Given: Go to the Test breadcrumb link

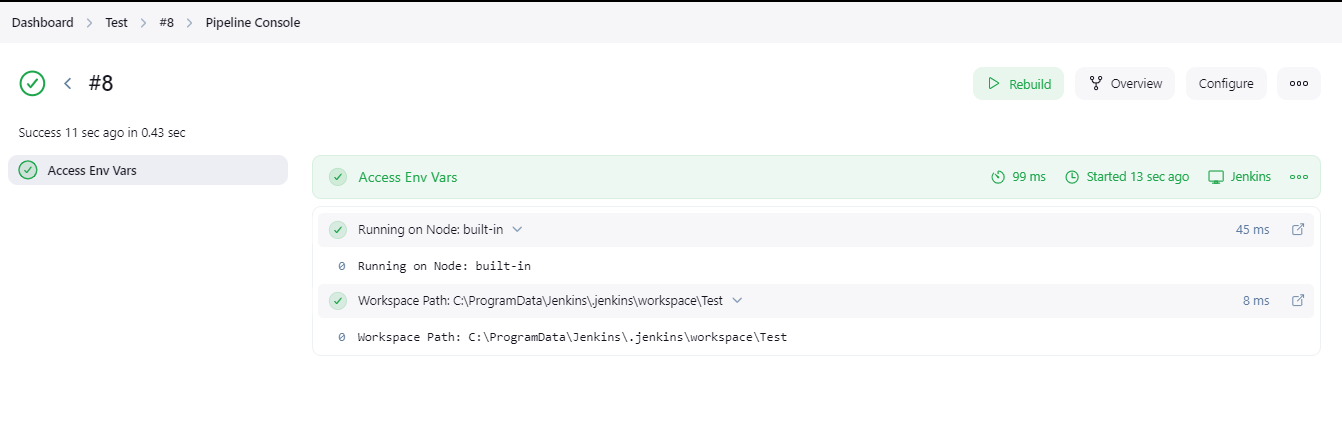Looking at the screenshot, I should pyautogui.click(x=116, y=22).
